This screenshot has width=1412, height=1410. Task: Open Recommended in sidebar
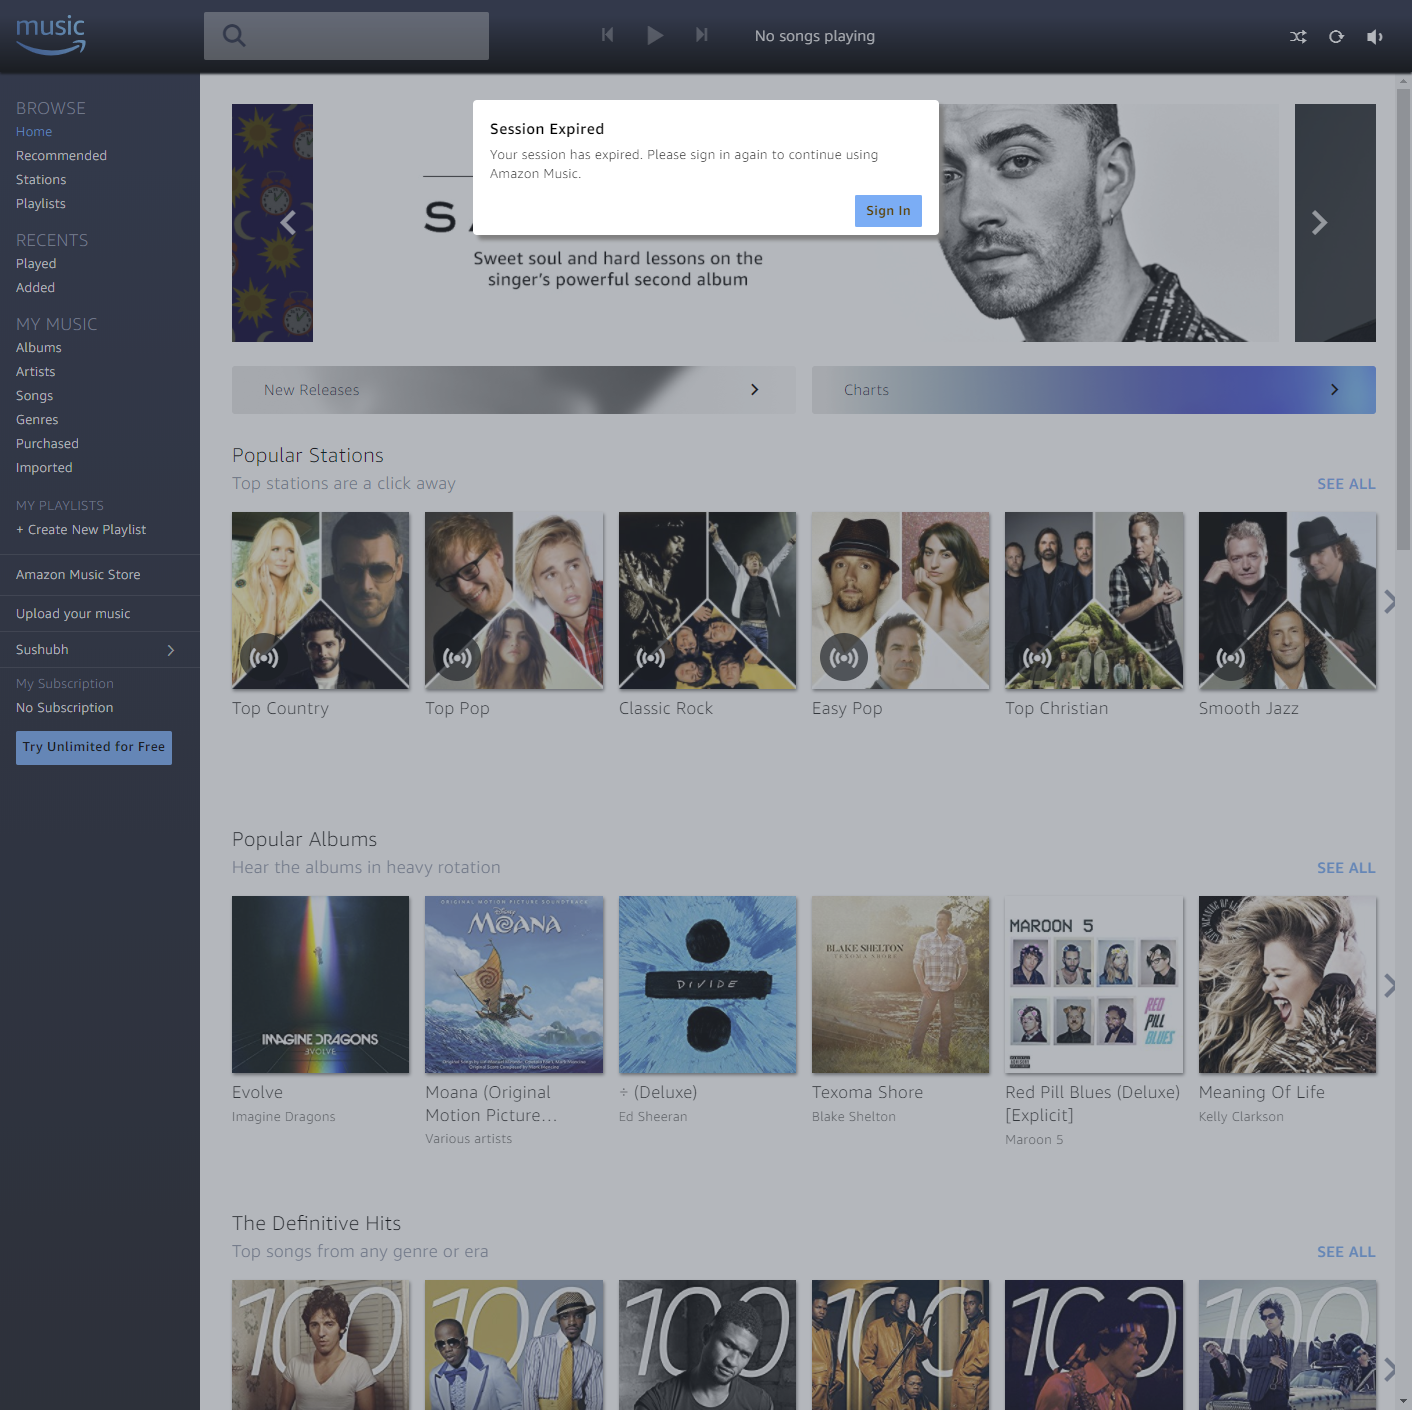pyautogui.click(x=61, y=156)
